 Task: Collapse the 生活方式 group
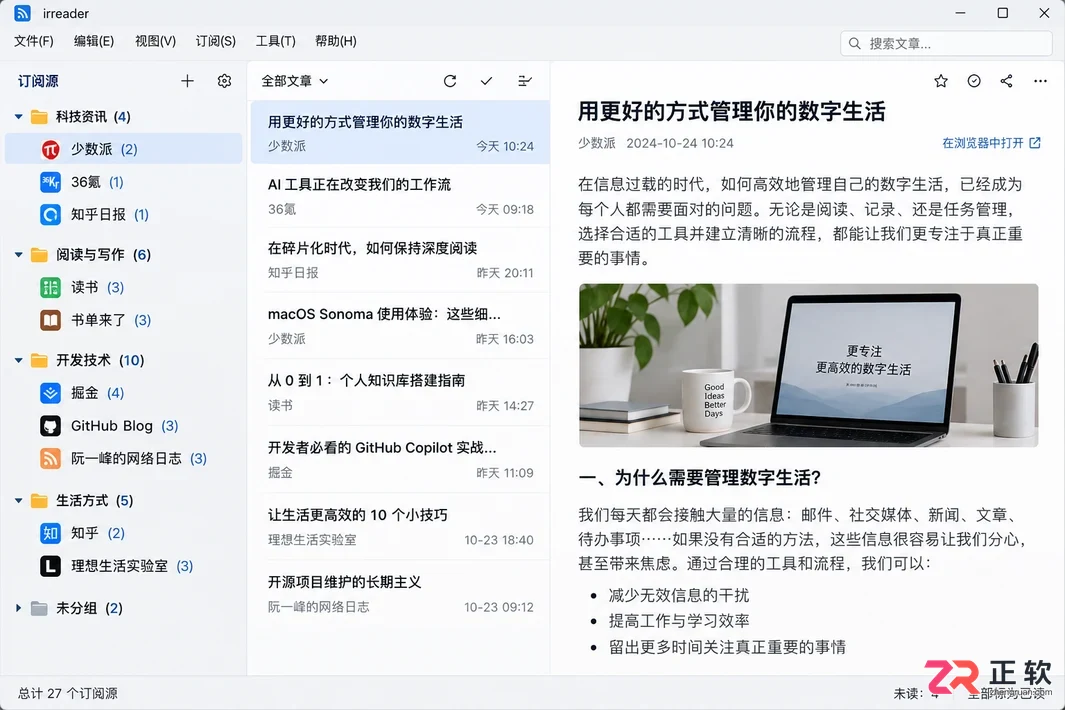(18, 501)
